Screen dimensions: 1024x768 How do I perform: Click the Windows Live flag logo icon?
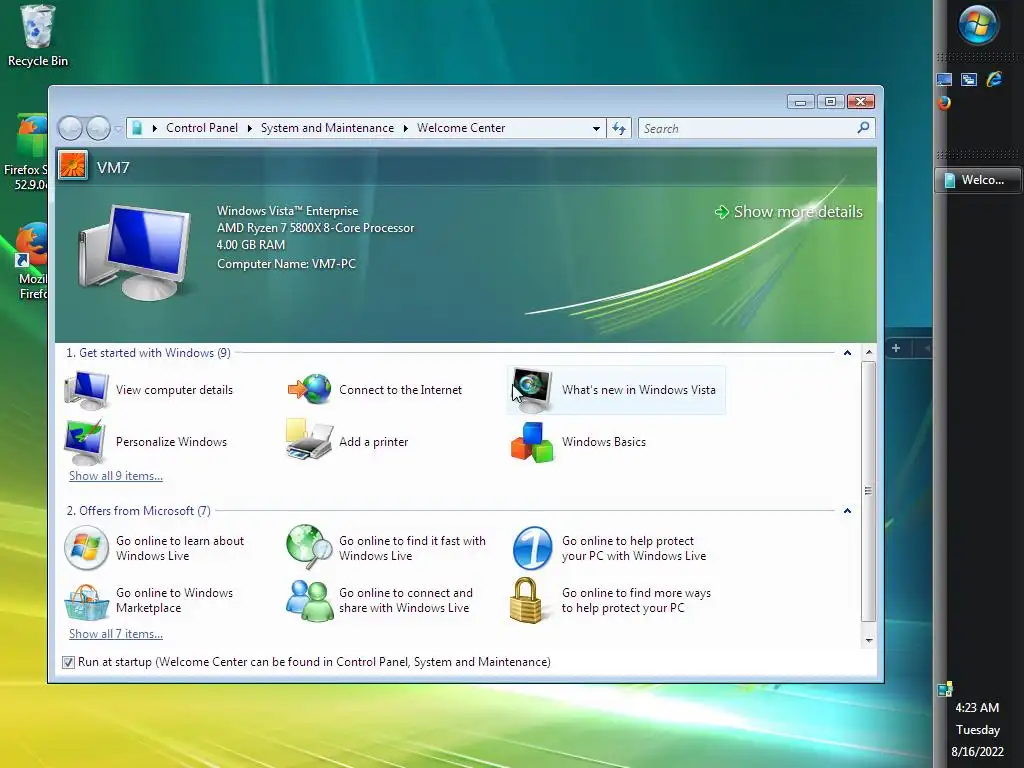pyautogui.click(x=86, y=548)
